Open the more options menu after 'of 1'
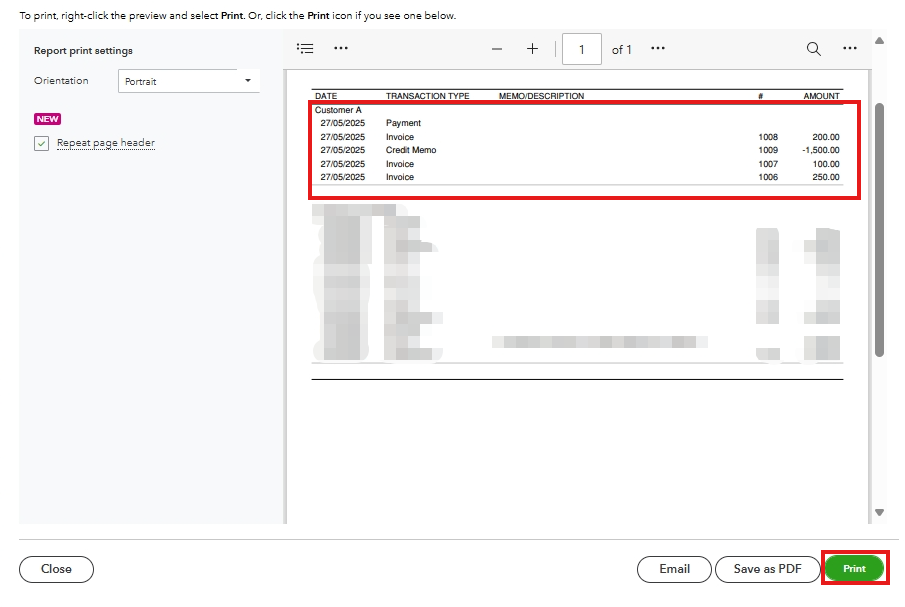This screenshot has height=607, width=905. click(658, 48)
